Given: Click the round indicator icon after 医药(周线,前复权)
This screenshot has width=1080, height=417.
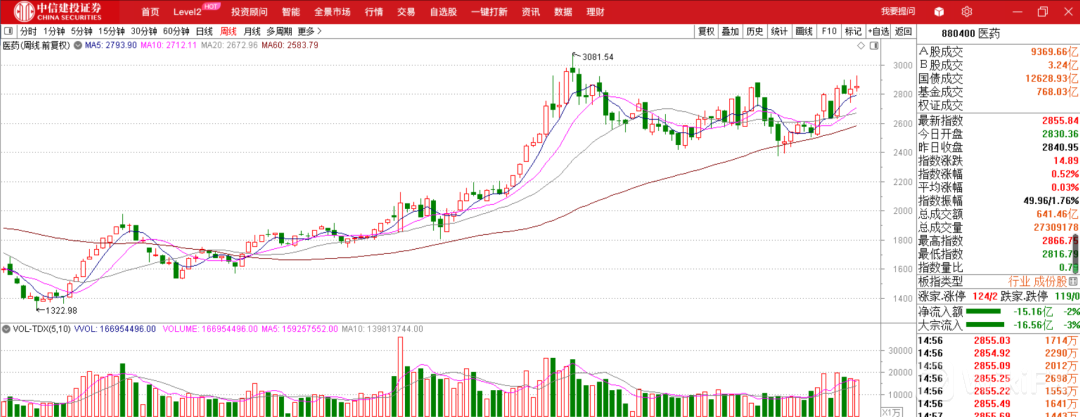Looking at the screenshot, I should pos(76,45).
